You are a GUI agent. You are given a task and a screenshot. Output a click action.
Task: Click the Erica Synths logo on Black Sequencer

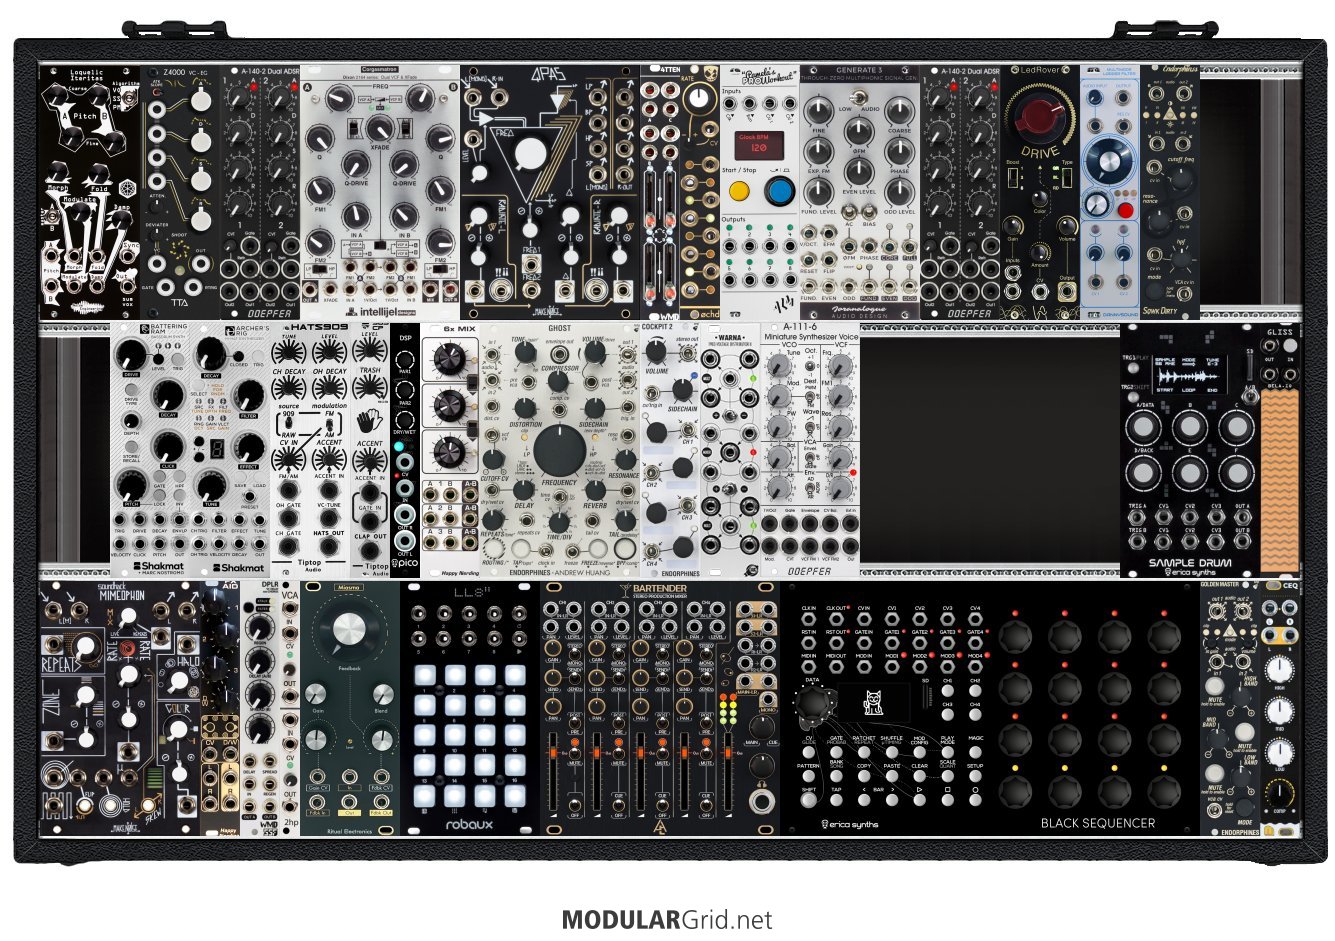pyautogui.click(x=850, y=824)
